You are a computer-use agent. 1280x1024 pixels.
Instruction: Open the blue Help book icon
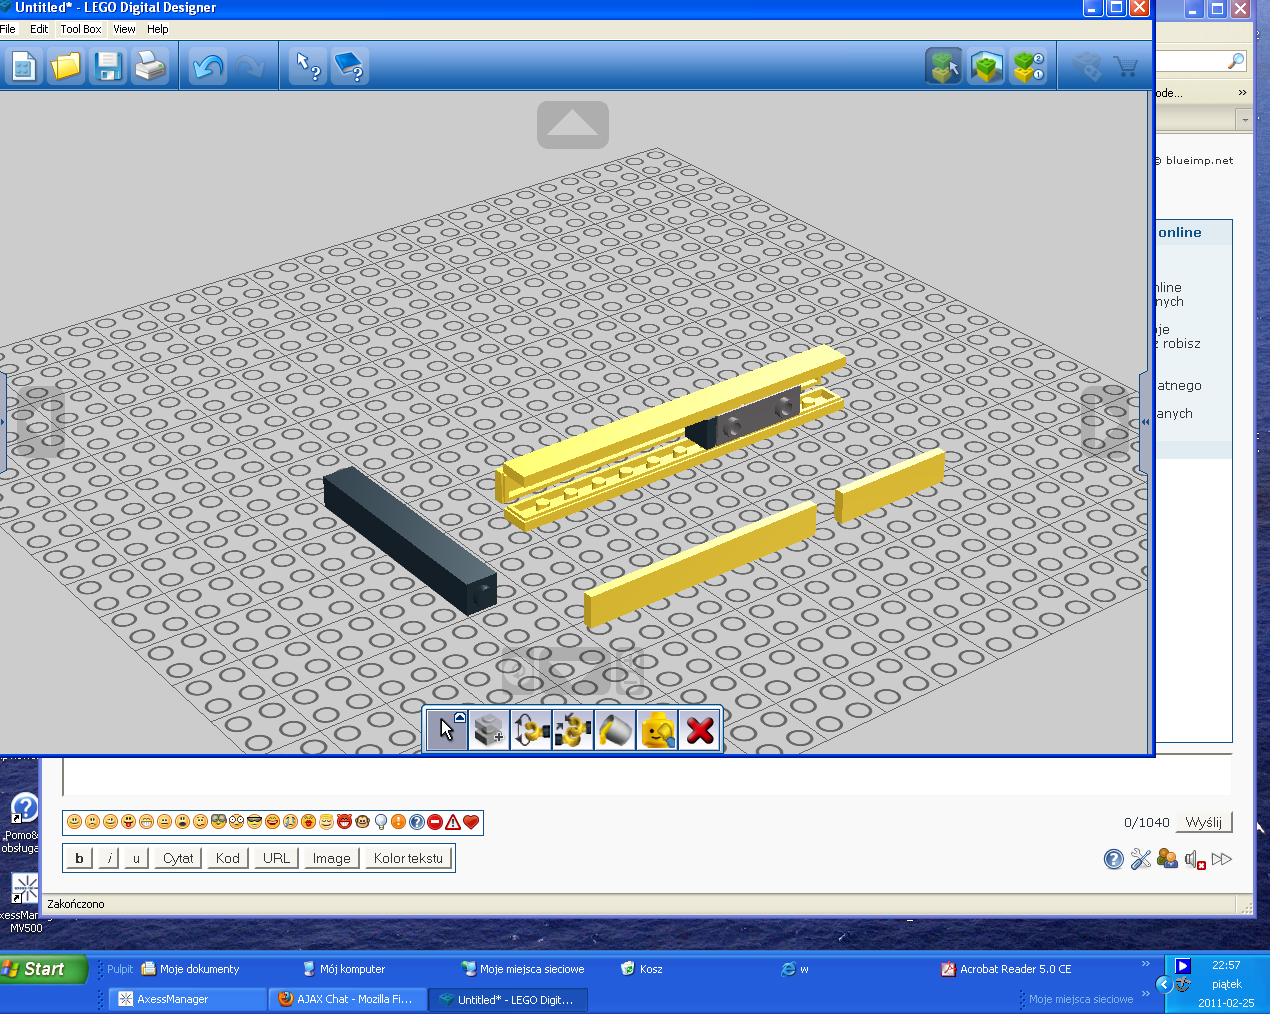coord(350,67)
